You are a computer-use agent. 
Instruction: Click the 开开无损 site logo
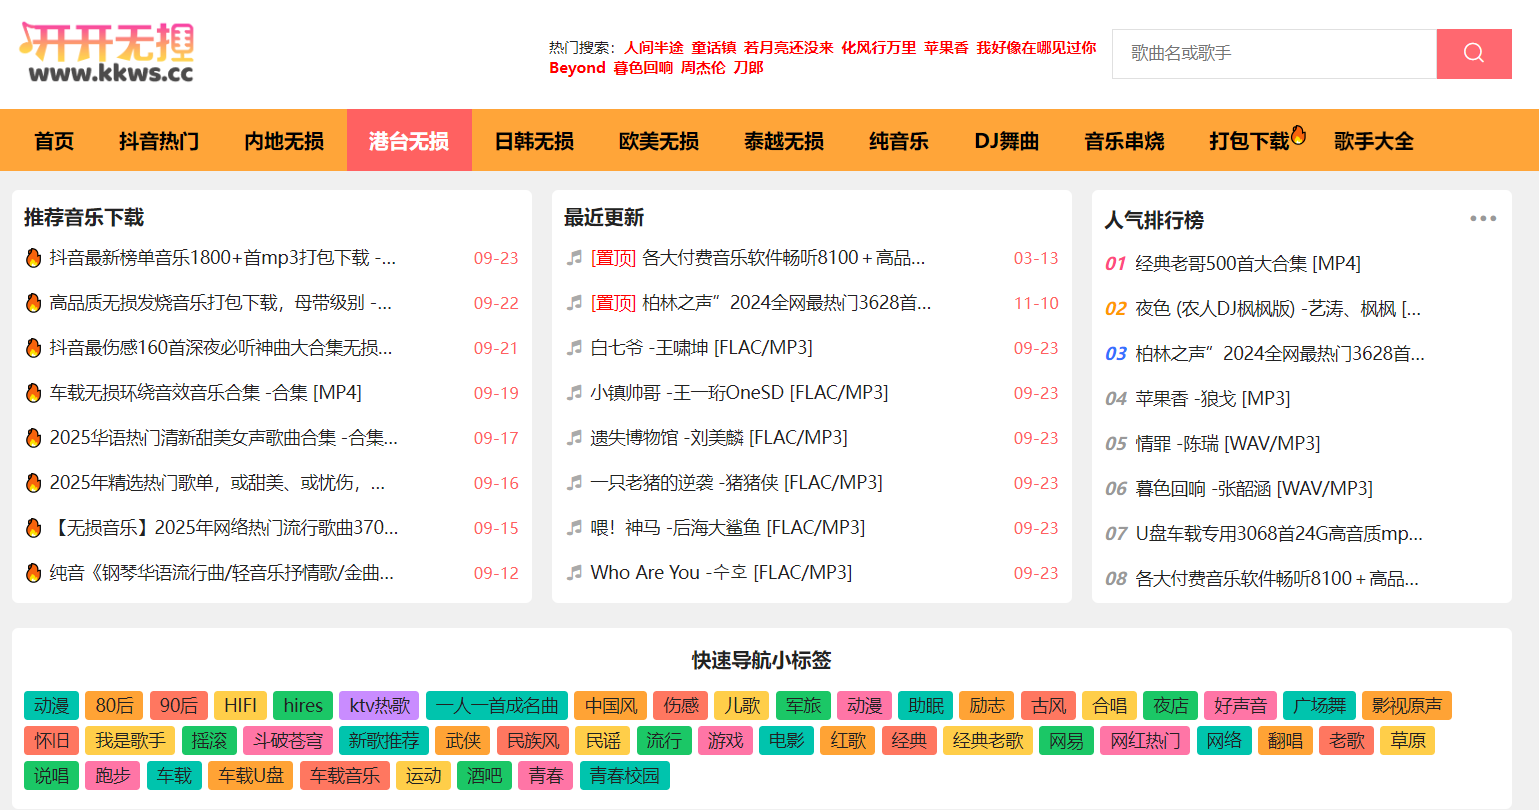pos(107,53)
